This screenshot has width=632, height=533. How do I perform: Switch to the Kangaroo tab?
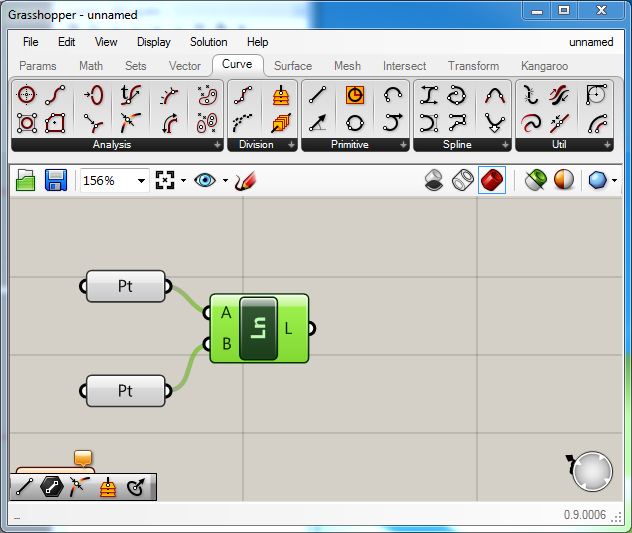click(x=545, y=66)
